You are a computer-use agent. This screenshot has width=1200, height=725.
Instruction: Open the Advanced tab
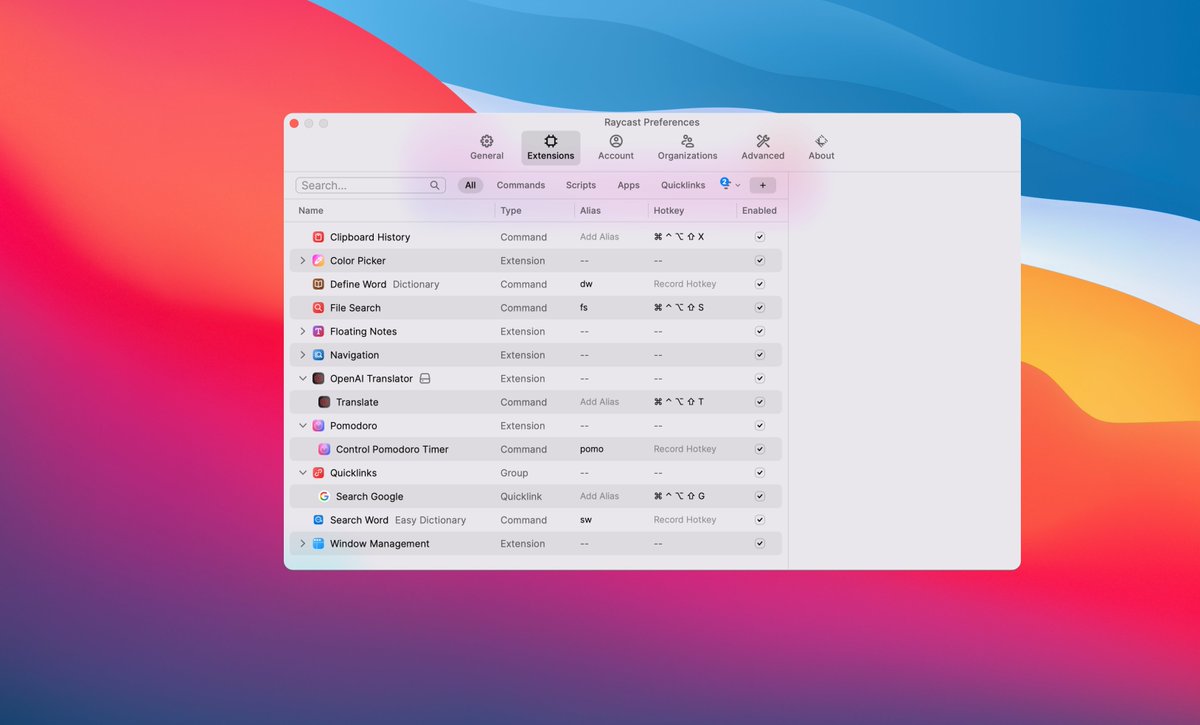(763, 148)
